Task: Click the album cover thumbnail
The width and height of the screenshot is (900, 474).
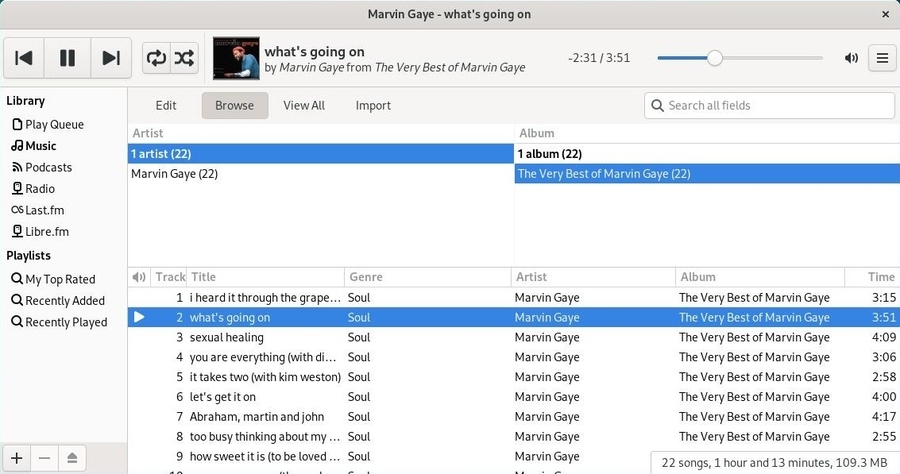Action: 236,58
